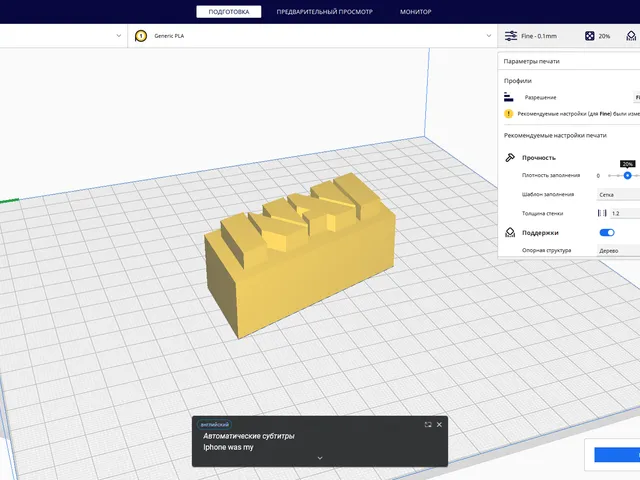Open the ПРЕДВАРИТЕЛЬНЫЙ ПРОСМОТР tab
Viewport: 640px width, 480px height.
[324, 12]
